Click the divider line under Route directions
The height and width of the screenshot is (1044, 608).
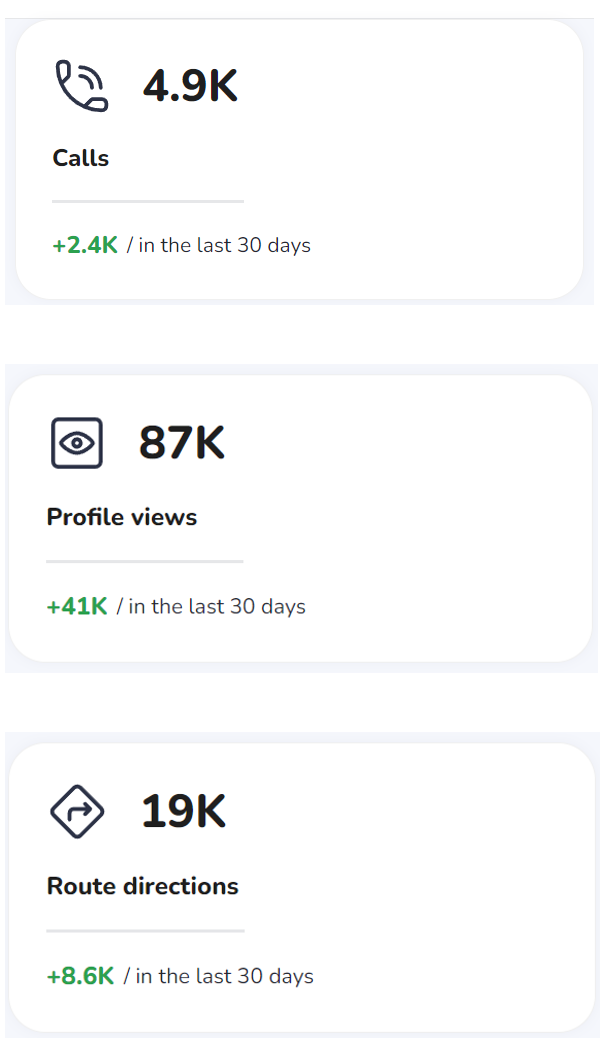pyautogui.click(x=145, y=931)
